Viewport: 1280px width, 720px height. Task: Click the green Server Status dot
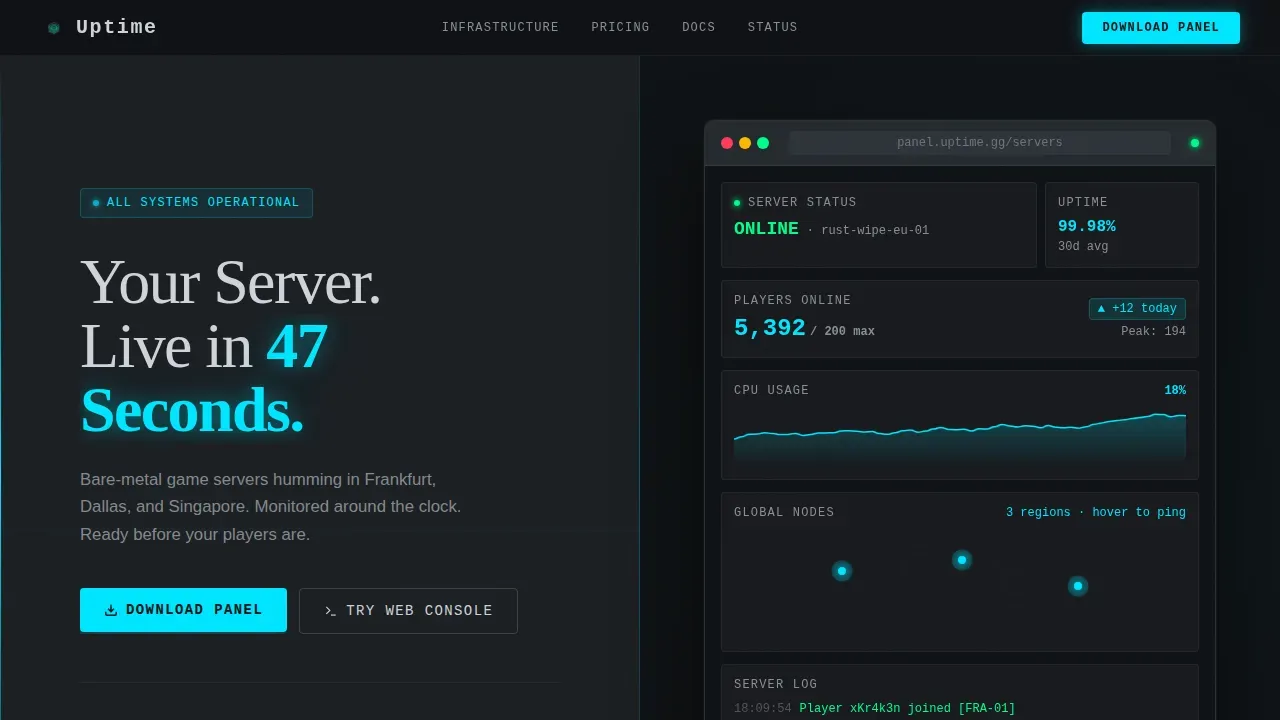point(737,203)
